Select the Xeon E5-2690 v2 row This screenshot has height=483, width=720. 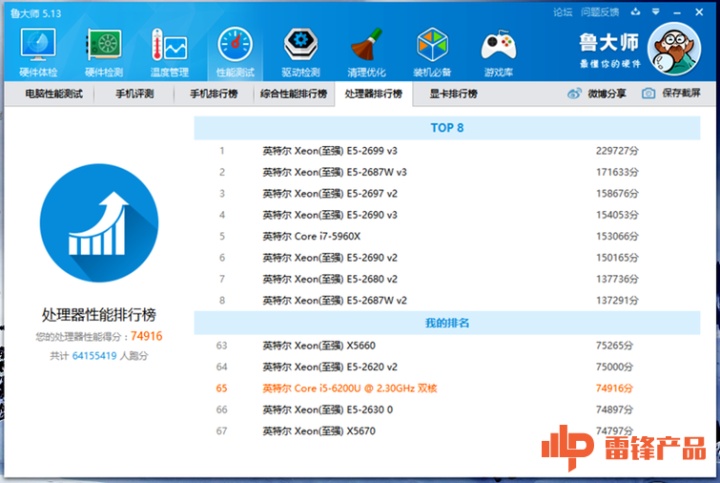447,258
